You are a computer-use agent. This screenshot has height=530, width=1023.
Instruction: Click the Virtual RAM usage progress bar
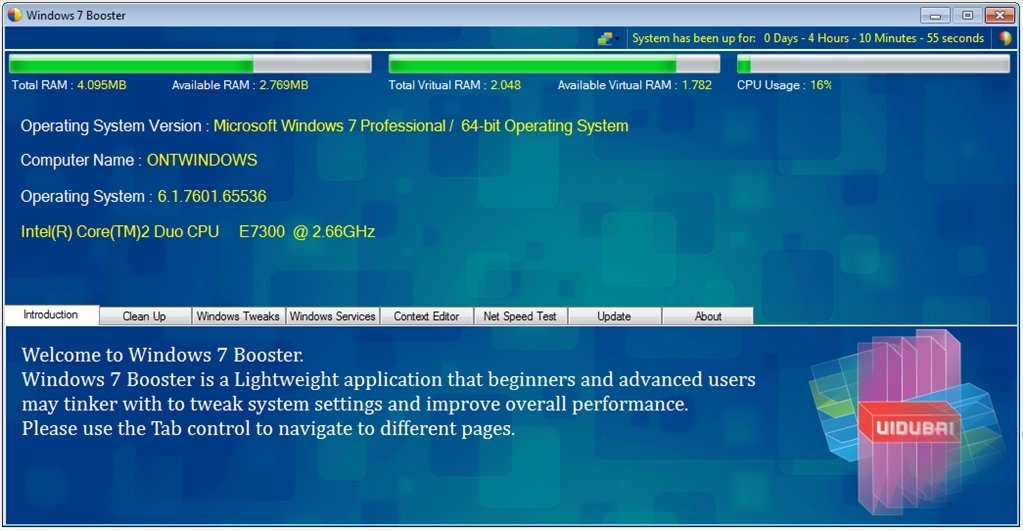[x=555, y=64]
